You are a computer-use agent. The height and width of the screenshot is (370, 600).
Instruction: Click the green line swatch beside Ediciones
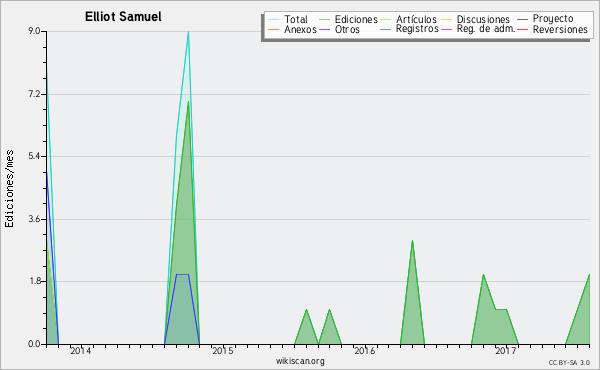(324, 19)
